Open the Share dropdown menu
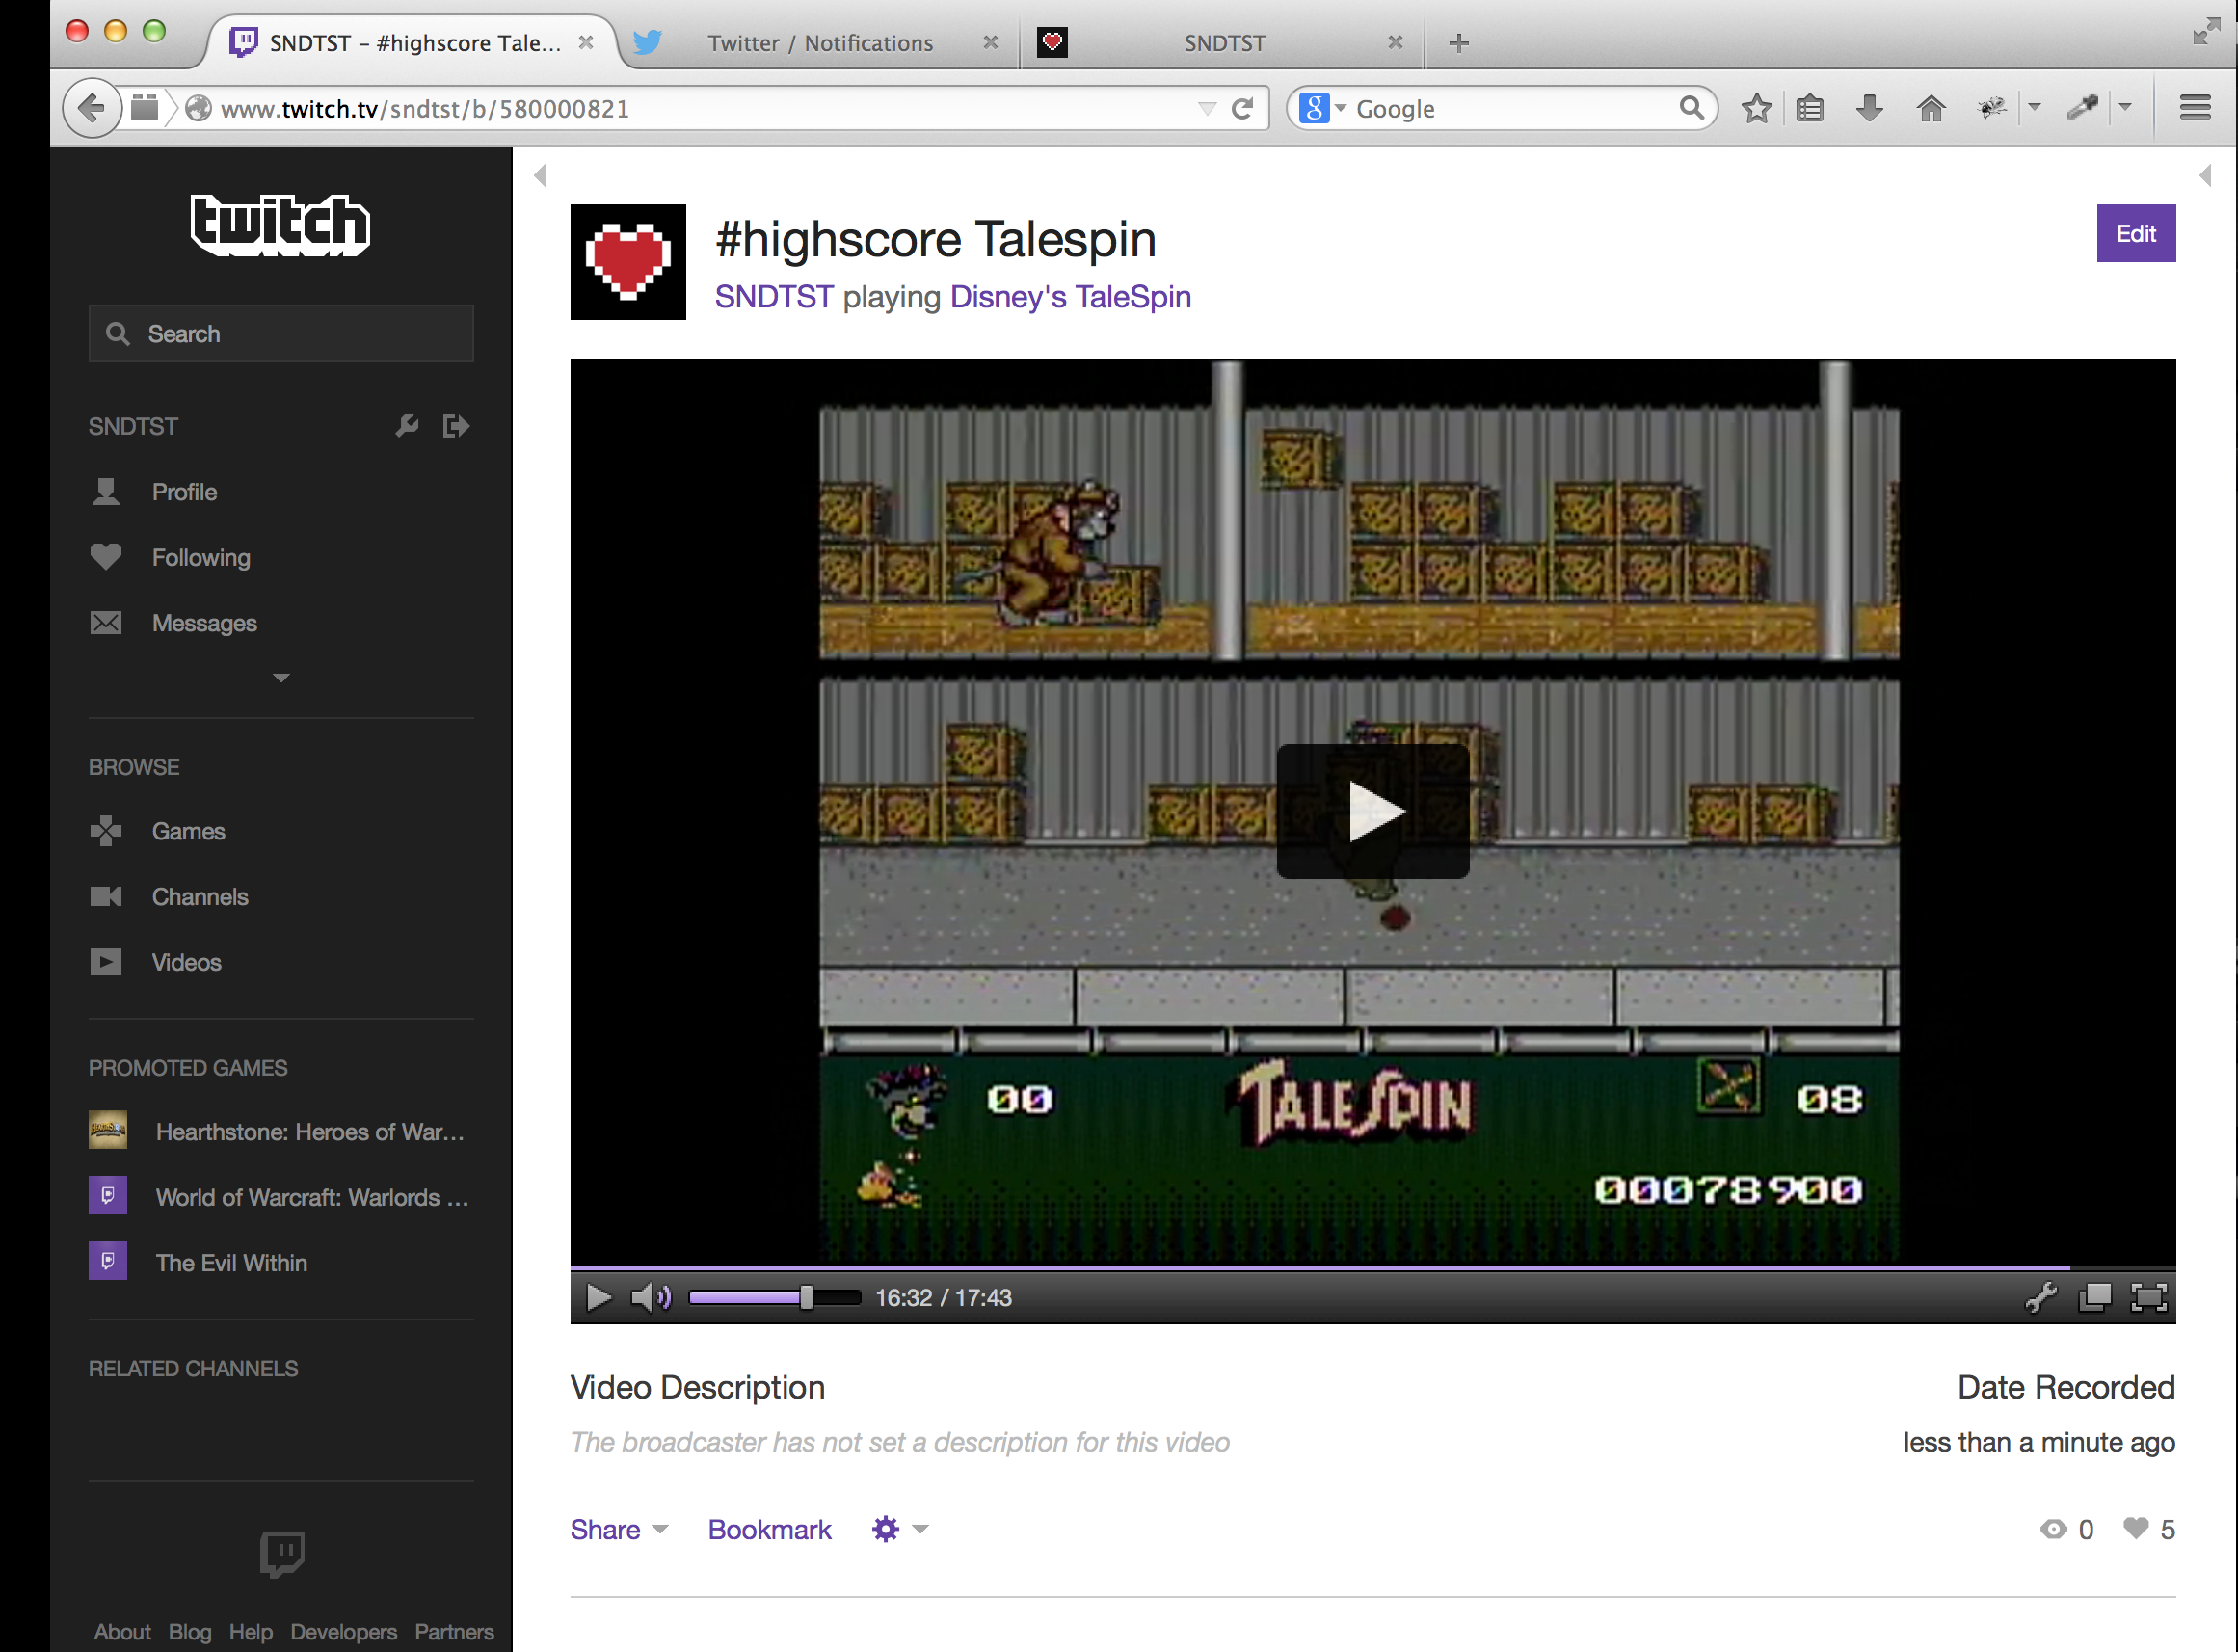2238x1652 pixels. pyautogui.click(x=618, y=1529)
